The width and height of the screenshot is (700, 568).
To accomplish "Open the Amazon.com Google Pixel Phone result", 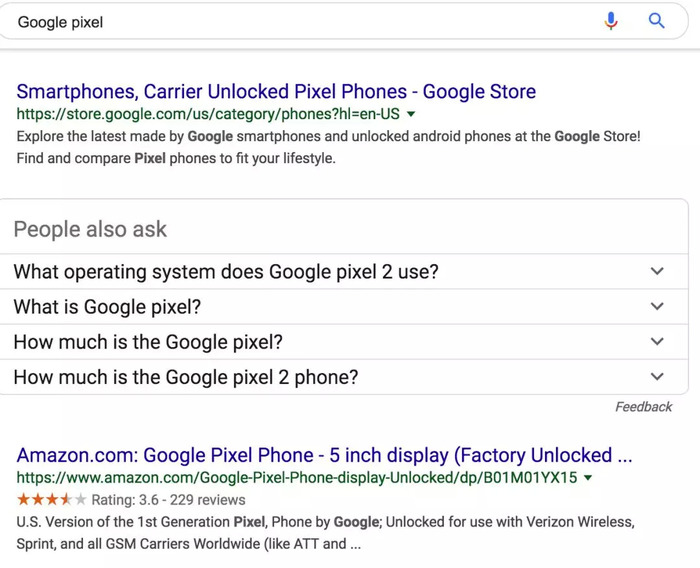I will 325,455.
